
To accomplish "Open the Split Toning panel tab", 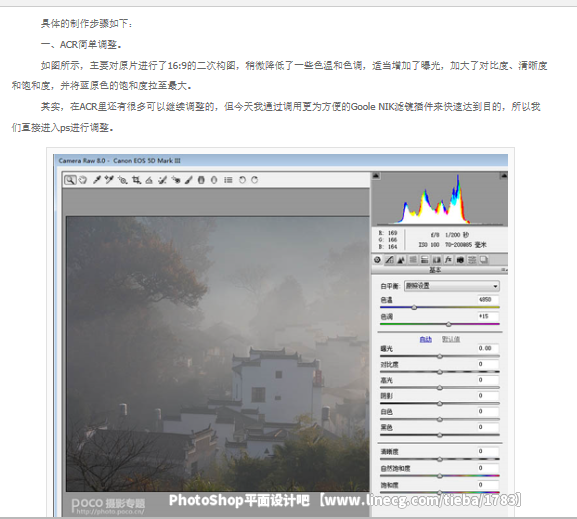I will [425, 260].
